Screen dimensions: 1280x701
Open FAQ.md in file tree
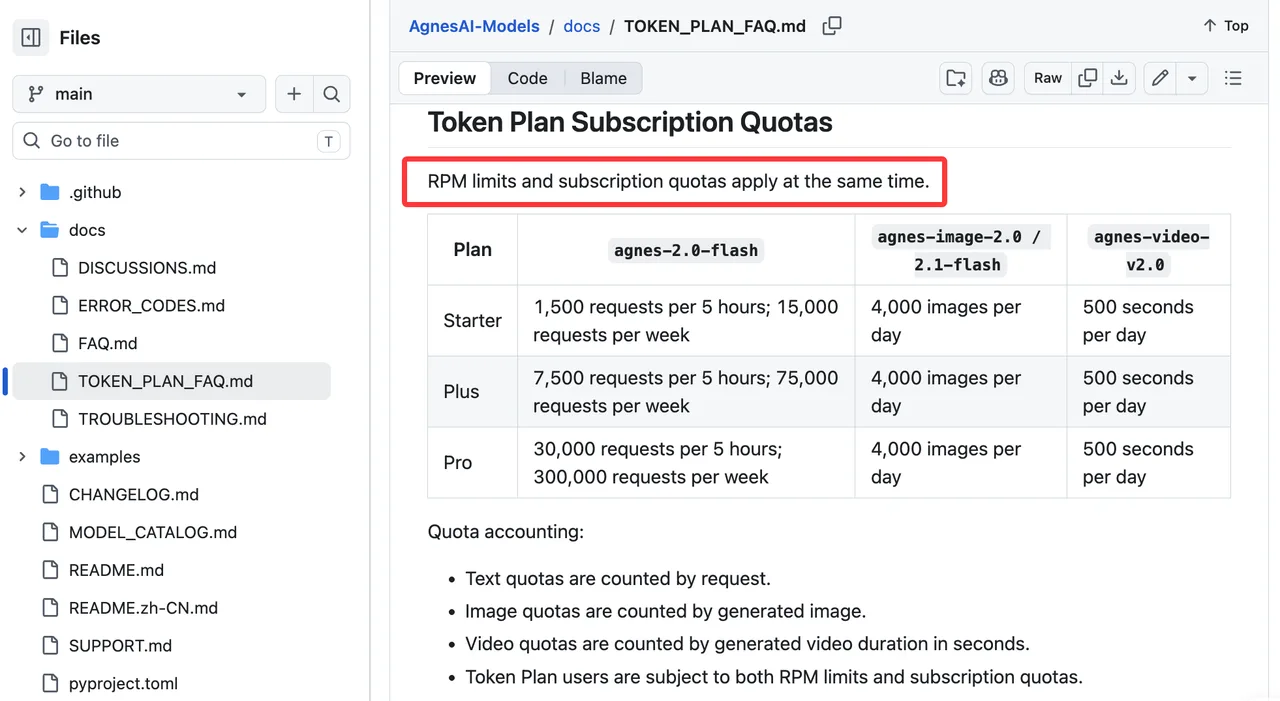(x=108, y=344)
